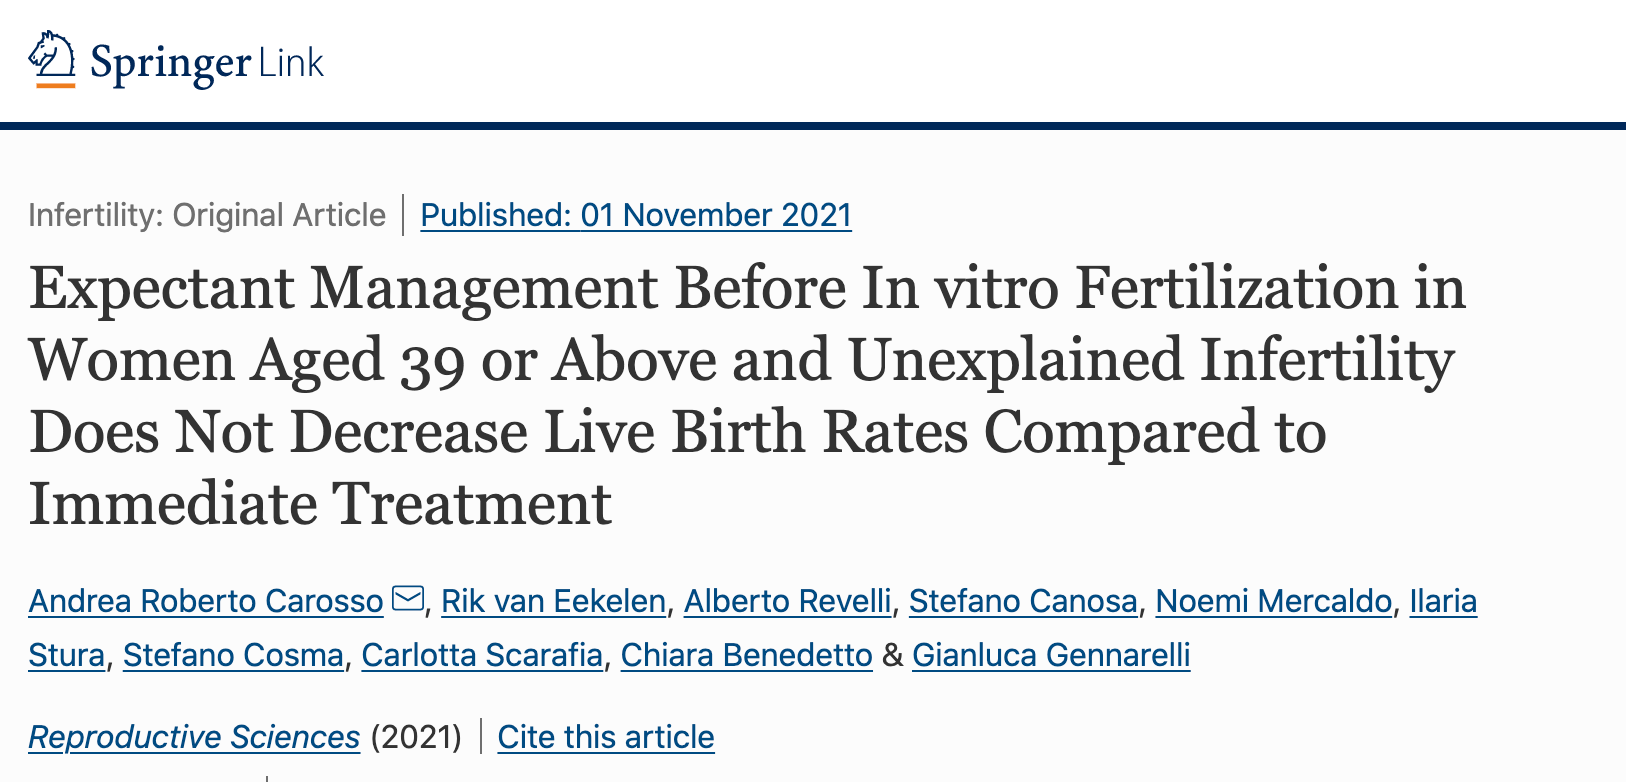View publications by Noemi Mercaldo

pos(1271,602)
